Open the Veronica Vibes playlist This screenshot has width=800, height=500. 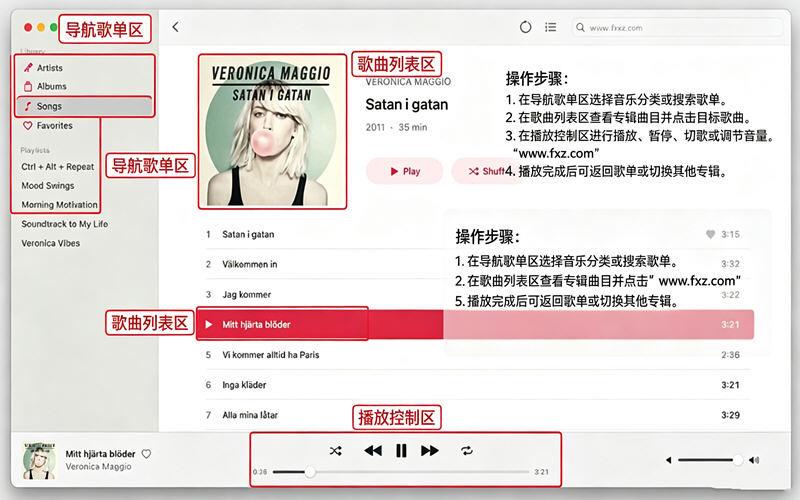pyautogui.click(x=51, y=243)
